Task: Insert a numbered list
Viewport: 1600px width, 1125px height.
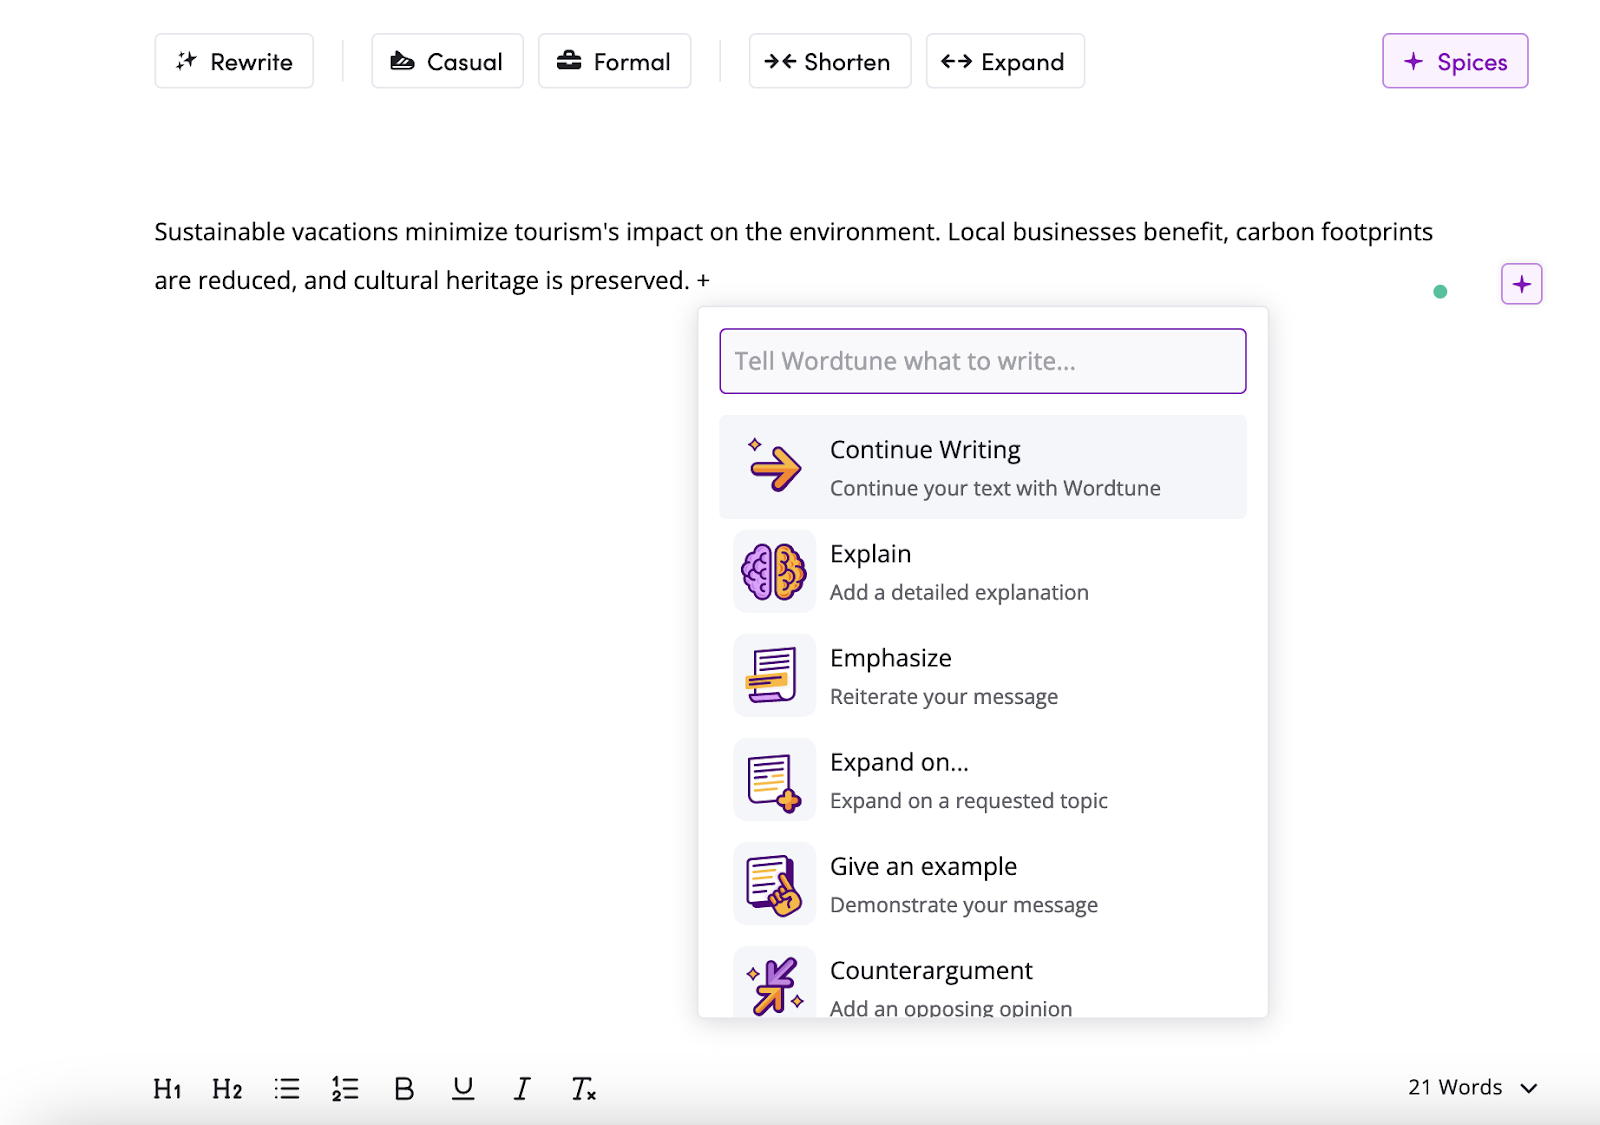Action: pyautogui.click(x=345, y=1088)
